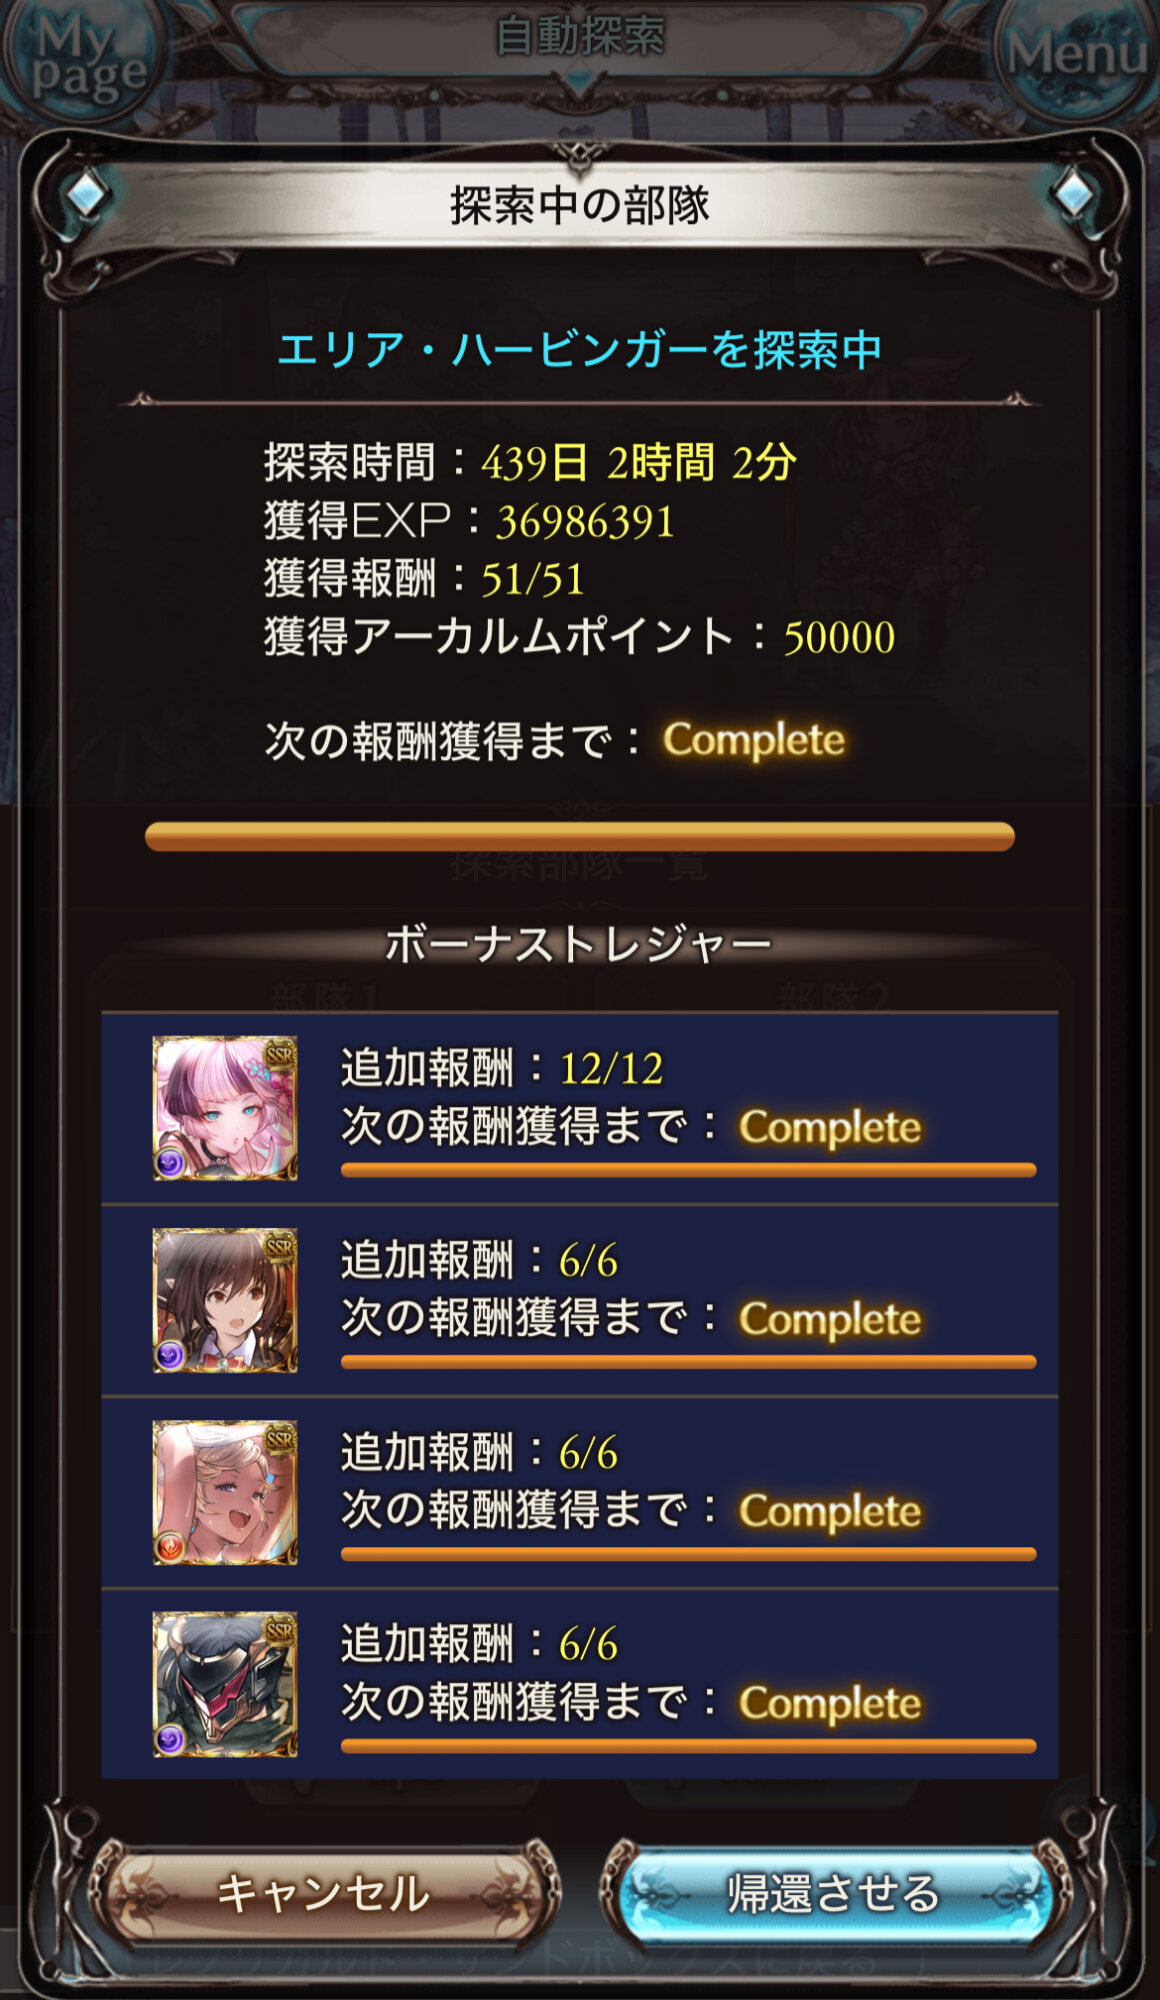Select the pink-haired SSR character portrait
This screenshot has width=1160, height=2000.
(x=225, y=1108)
